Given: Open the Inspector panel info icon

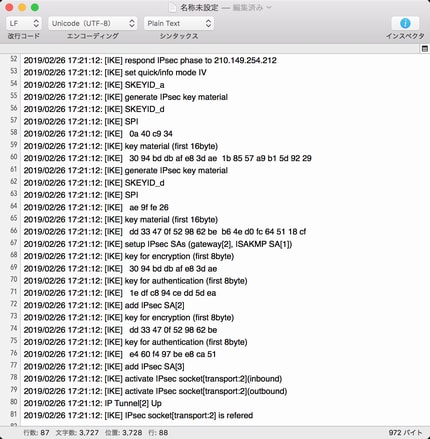Looking at the screenshot, I should [x=405, y=23].
